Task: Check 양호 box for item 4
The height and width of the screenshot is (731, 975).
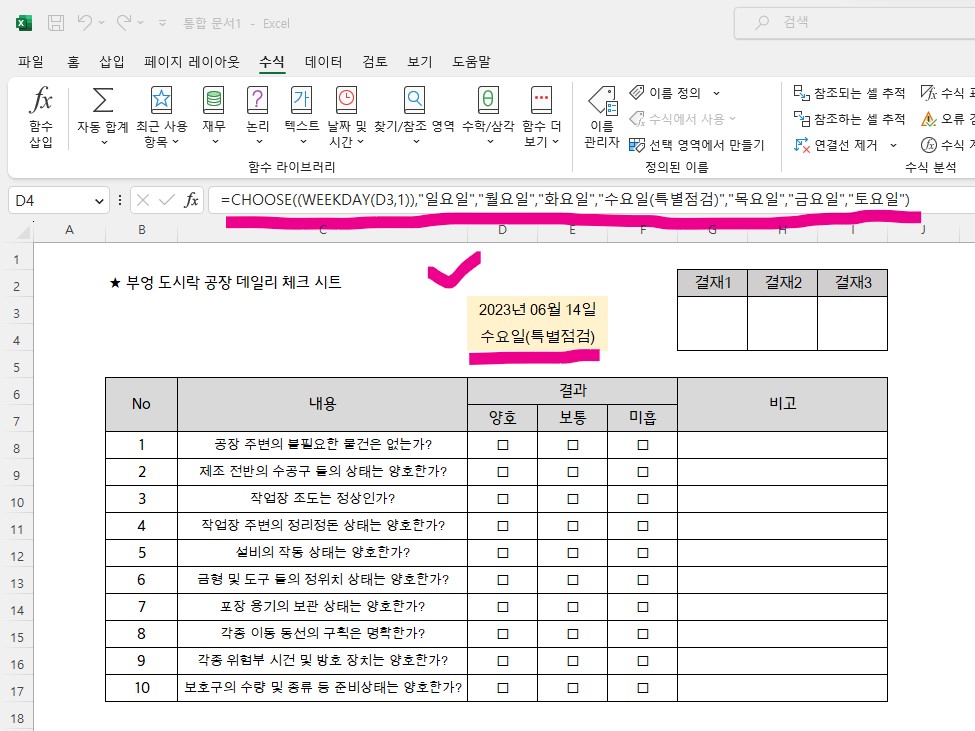Action: (503, 526)
